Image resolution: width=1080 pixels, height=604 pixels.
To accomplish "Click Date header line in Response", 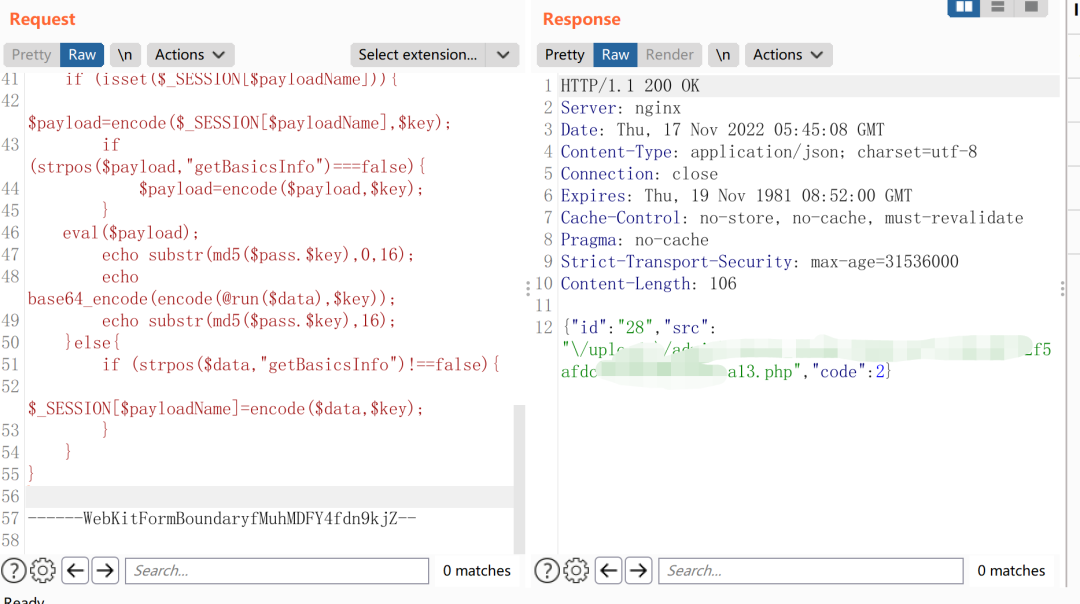I will click(722, 129).
